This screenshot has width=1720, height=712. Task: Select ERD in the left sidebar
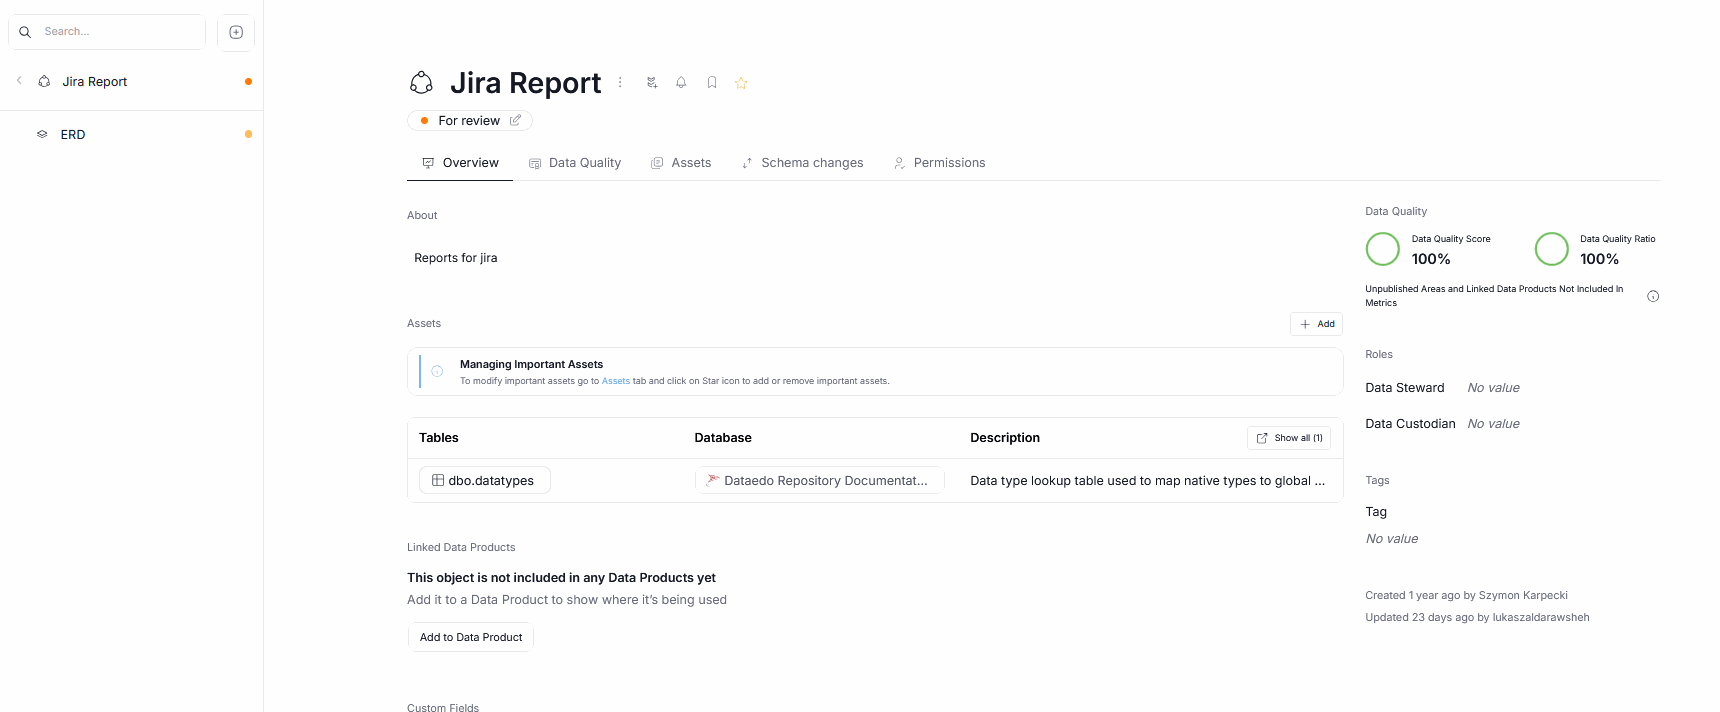[x=73, y=134]
